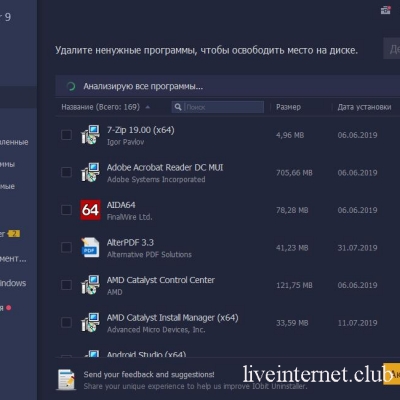This screenshot has width=400, height=400.
Task: Click the AlterPDF 3.3 PDF icon
Action: (90, 247)
